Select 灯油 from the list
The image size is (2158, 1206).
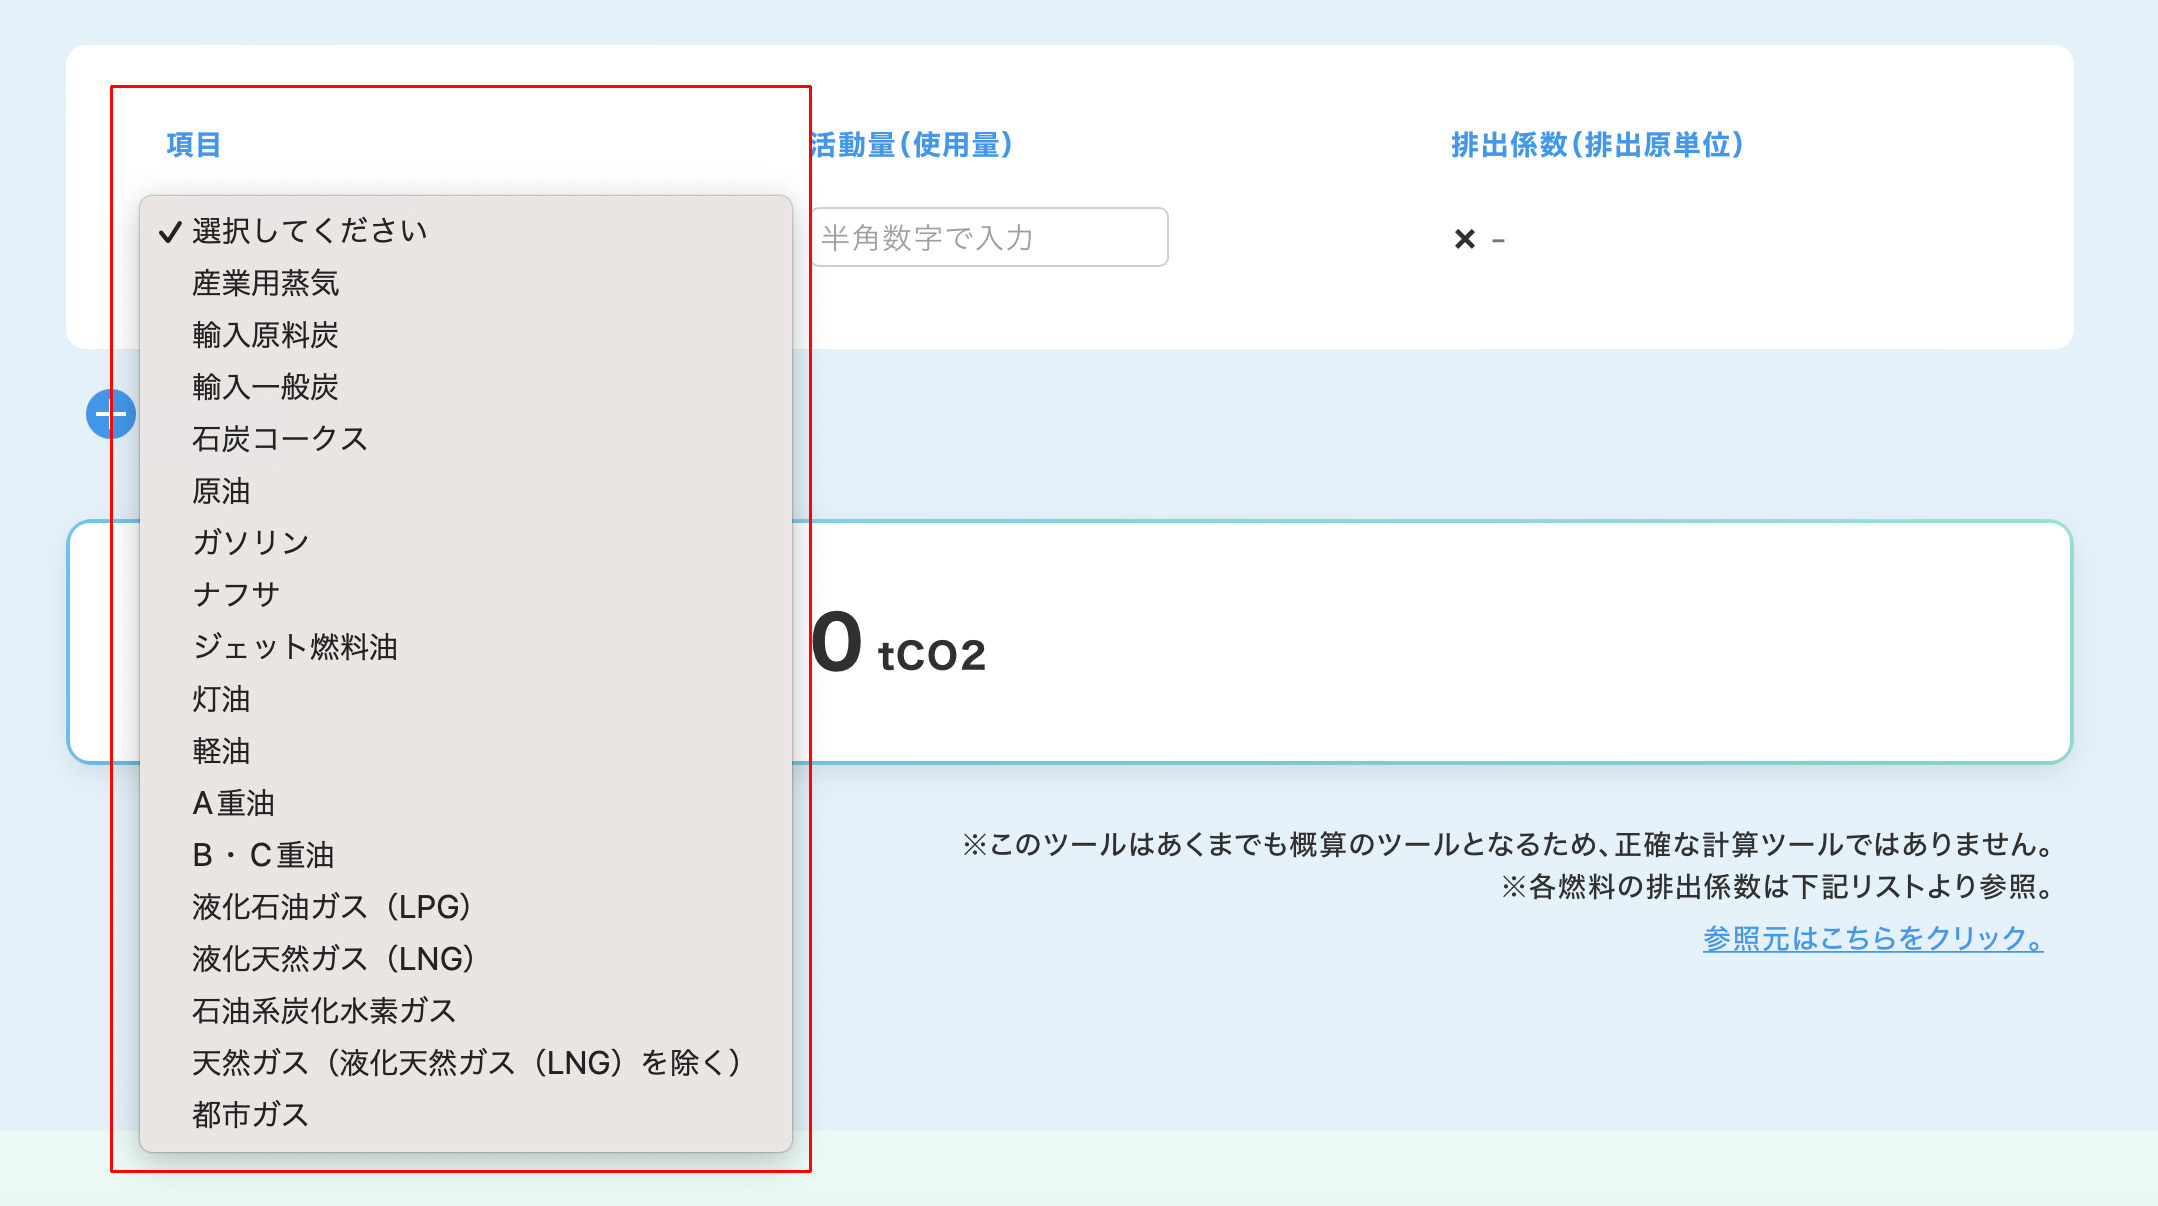pyautogui.click(x=222, y=699)
